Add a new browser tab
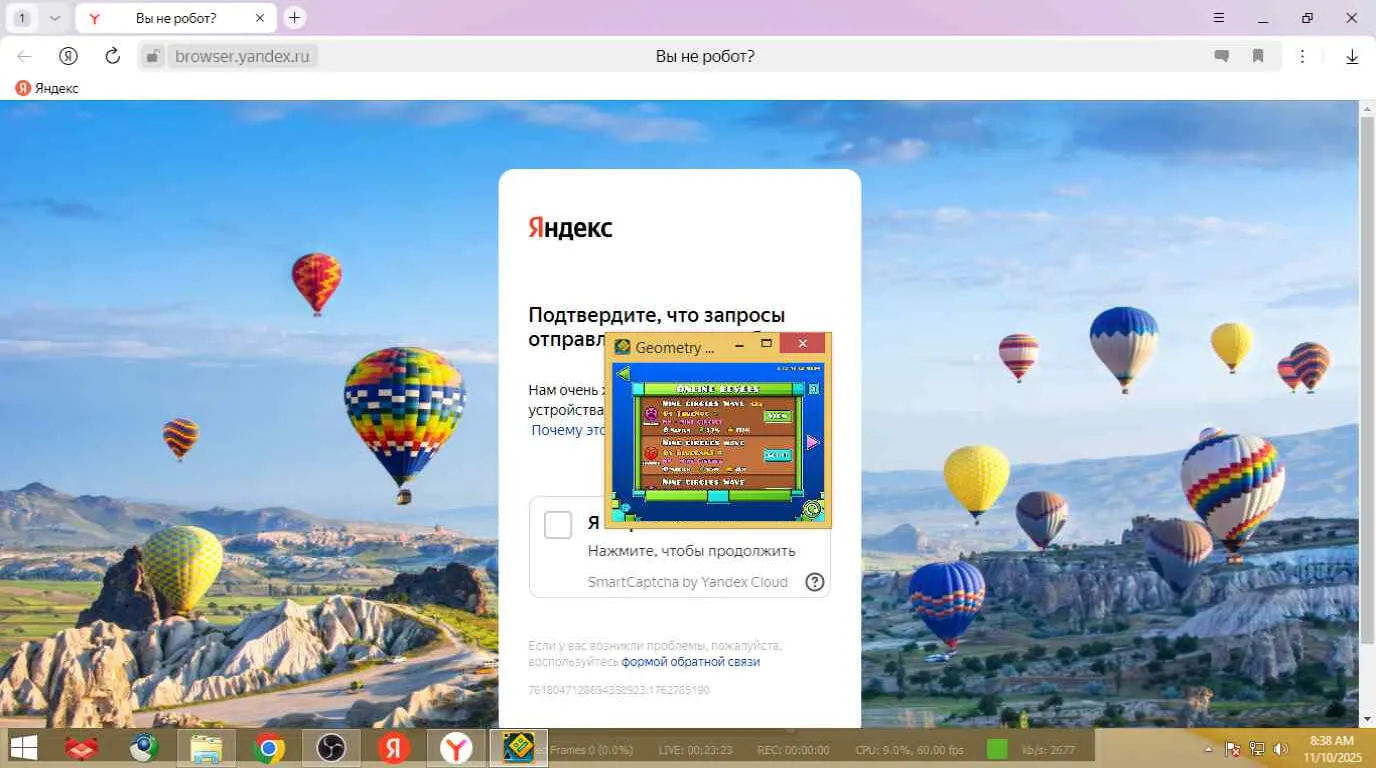Viewport: 1376px width, 768px height. point(294,17)
